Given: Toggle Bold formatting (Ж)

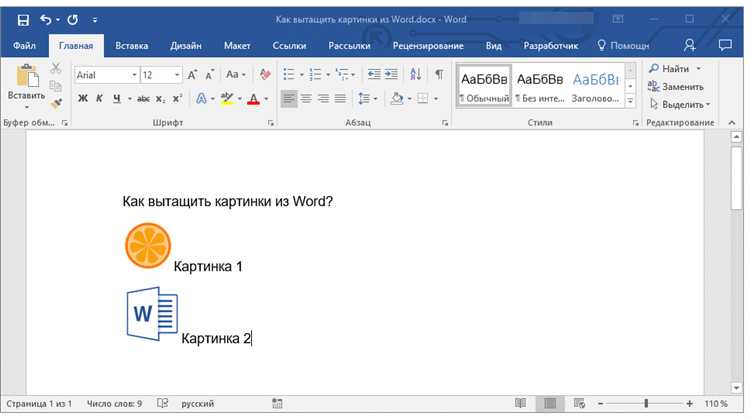Looking at the screenshot, I should point(83,99).
